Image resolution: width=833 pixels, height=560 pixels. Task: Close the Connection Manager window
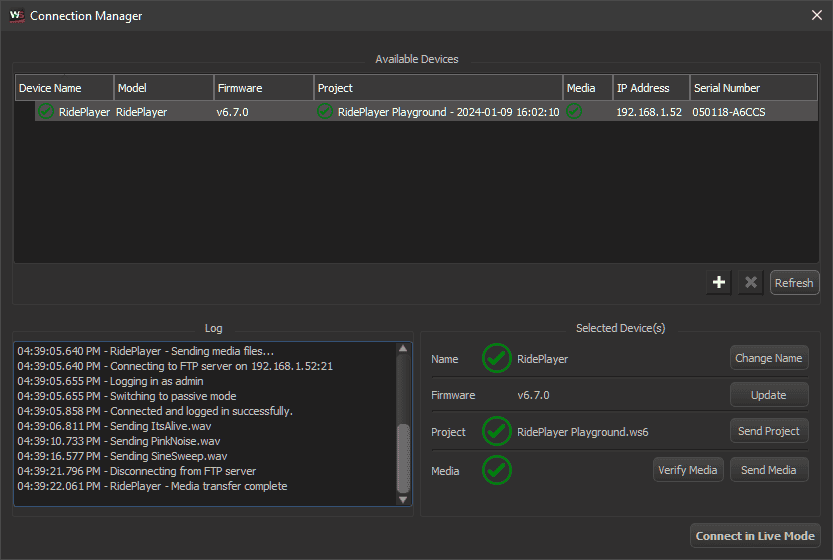[816, 15]
